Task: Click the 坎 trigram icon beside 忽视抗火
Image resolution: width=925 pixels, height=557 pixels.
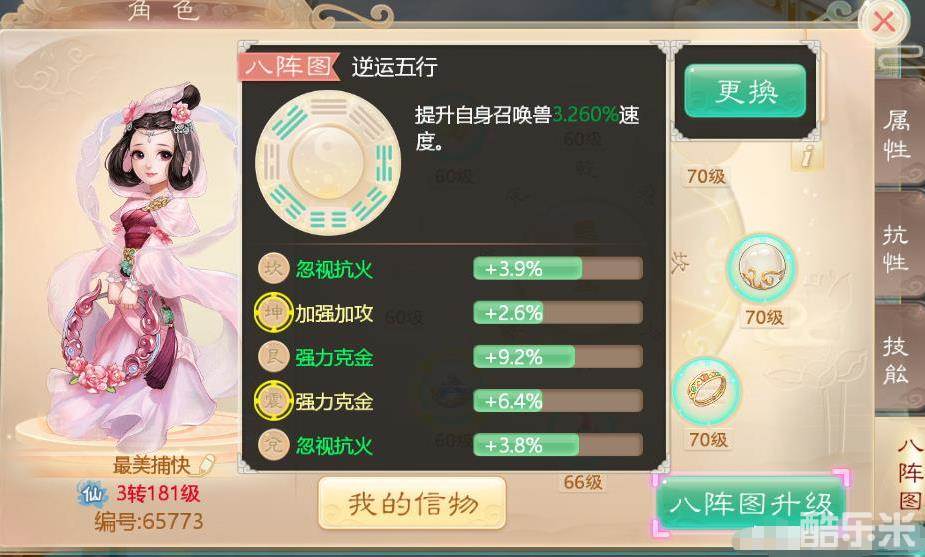Action: pyautogui.click(x=273, y=268)
